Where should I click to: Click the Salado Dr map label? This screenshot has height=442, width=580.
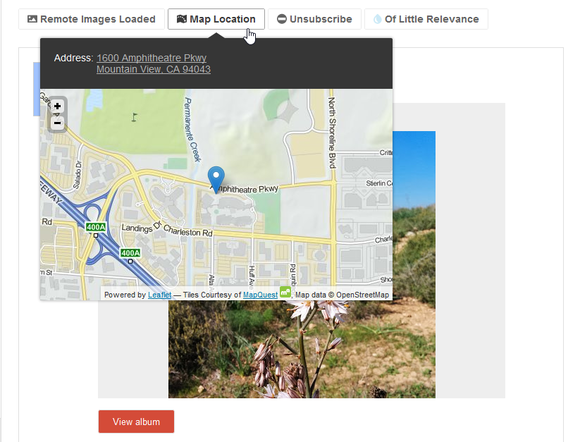tap(77, 175)
